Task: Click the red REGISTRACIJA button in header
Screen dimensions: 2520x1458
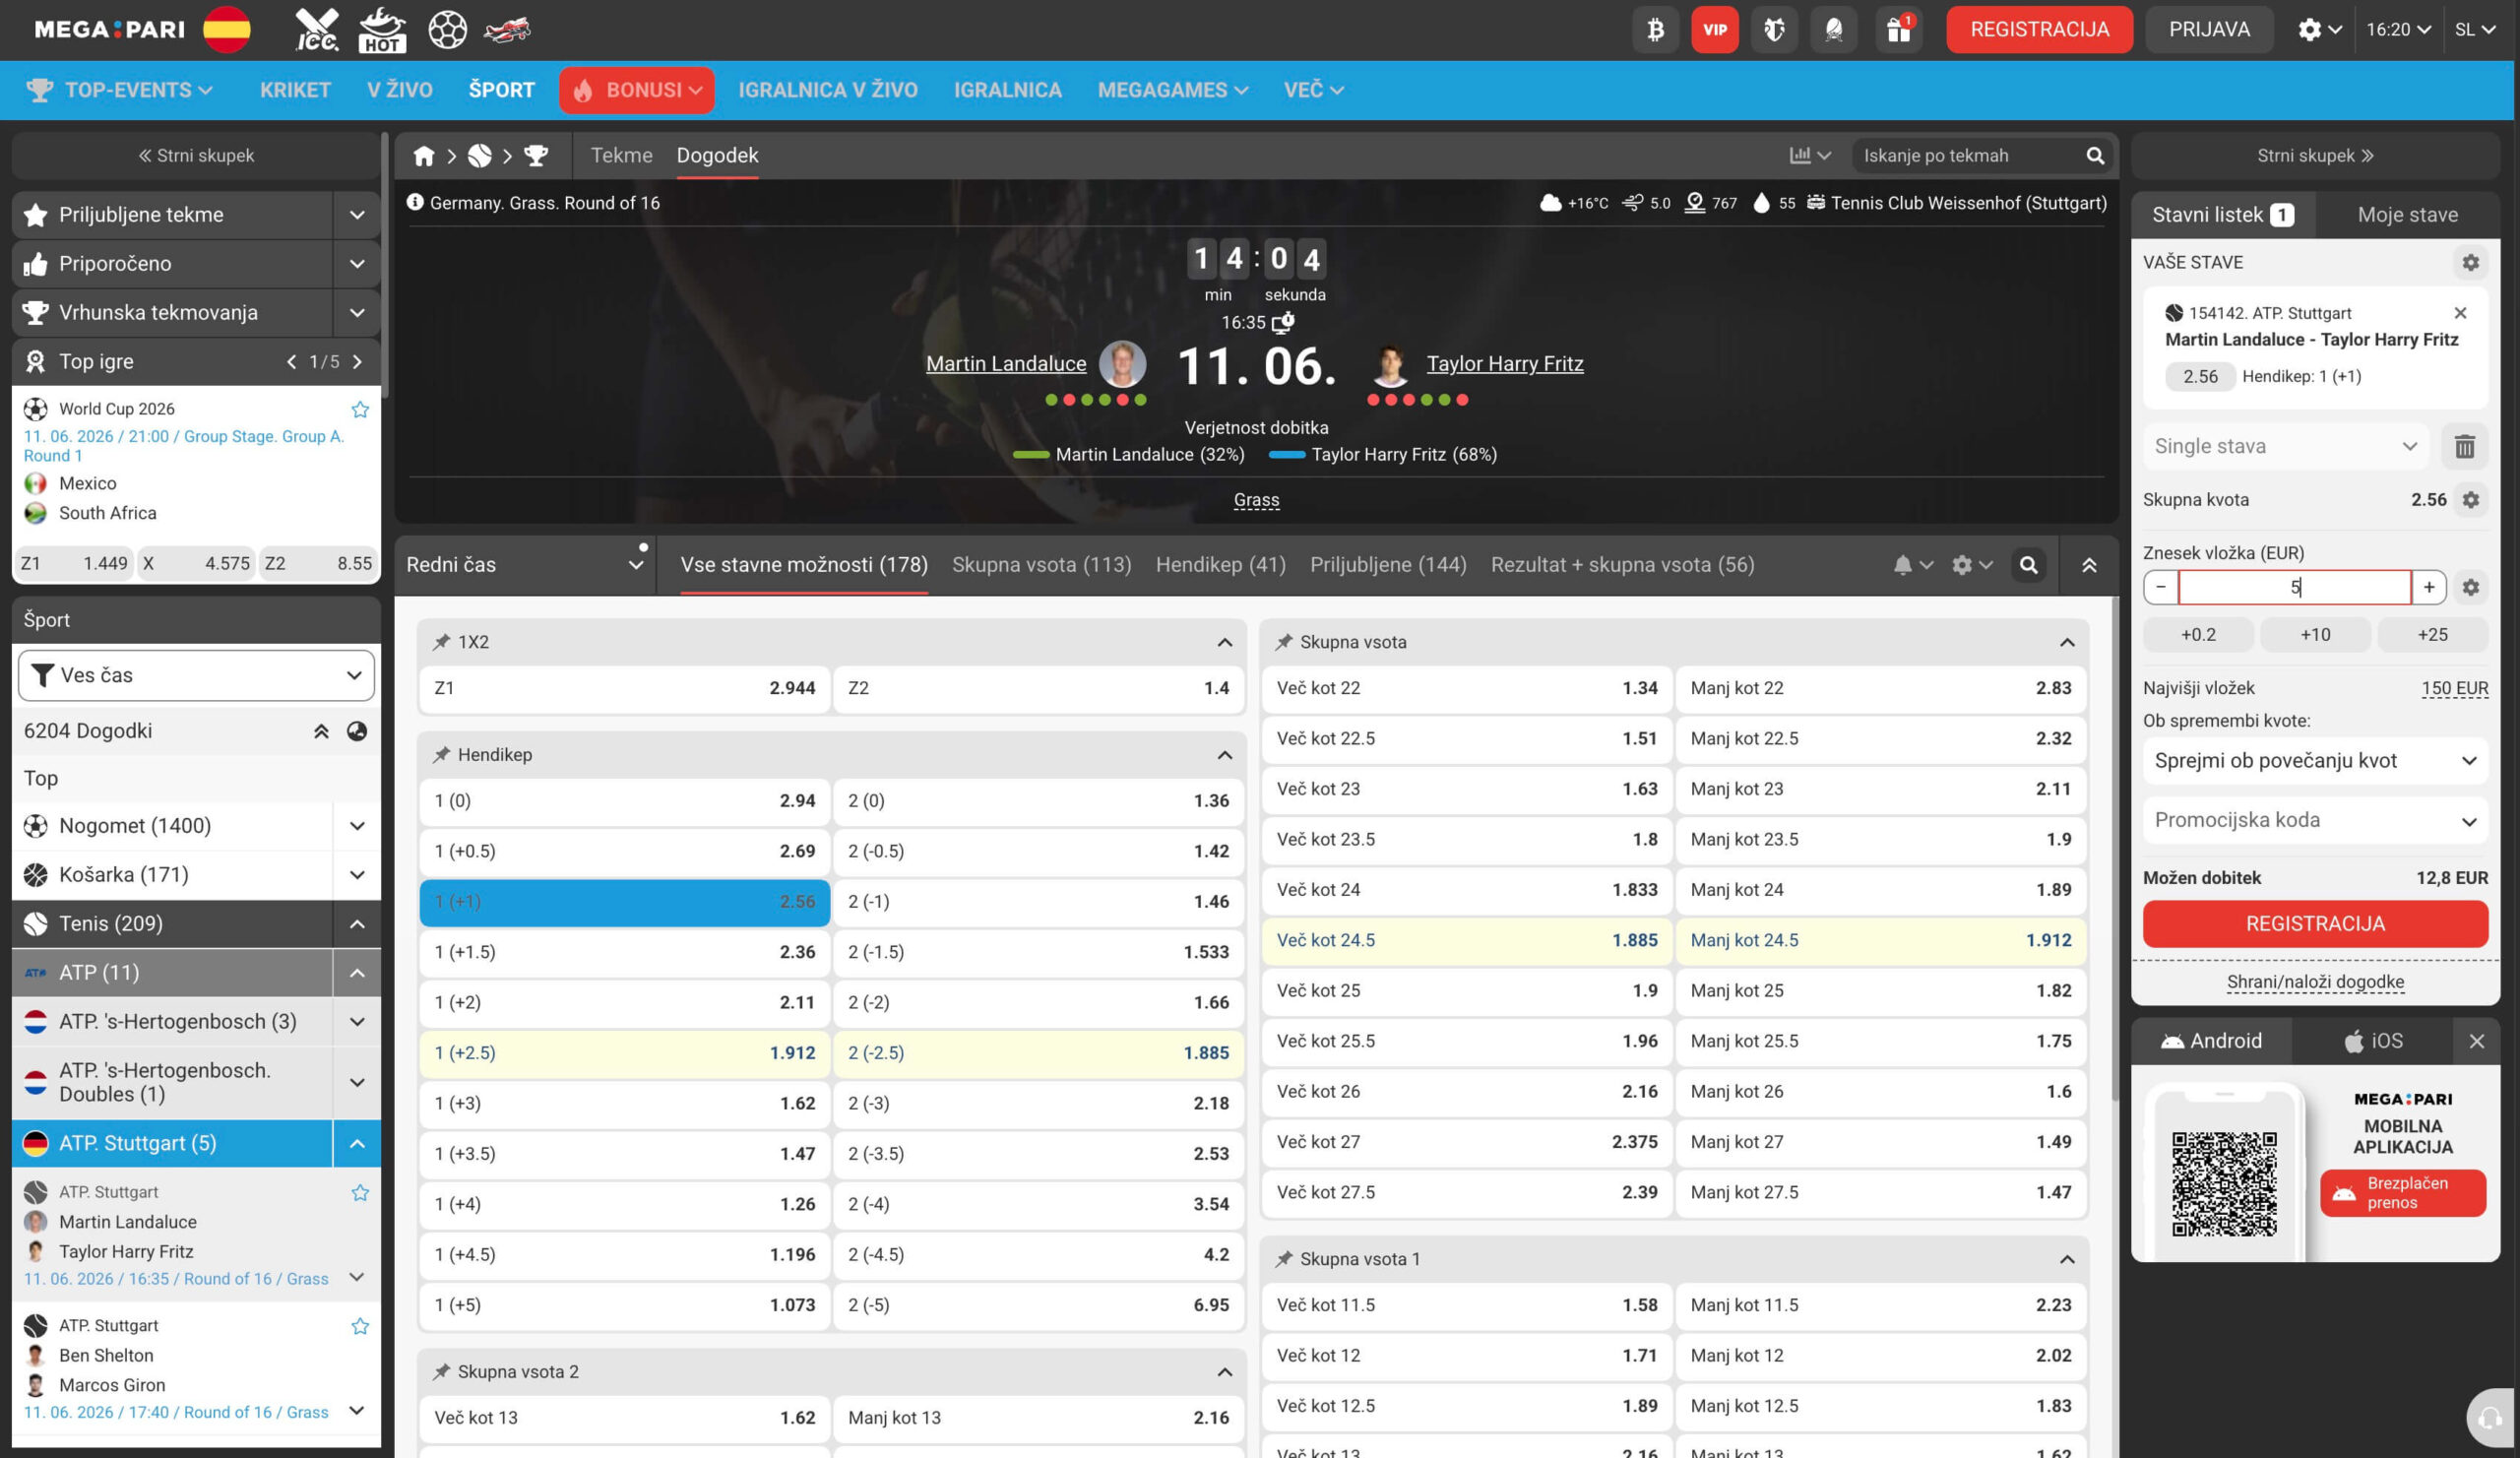Action: (x=2039, y=30)
